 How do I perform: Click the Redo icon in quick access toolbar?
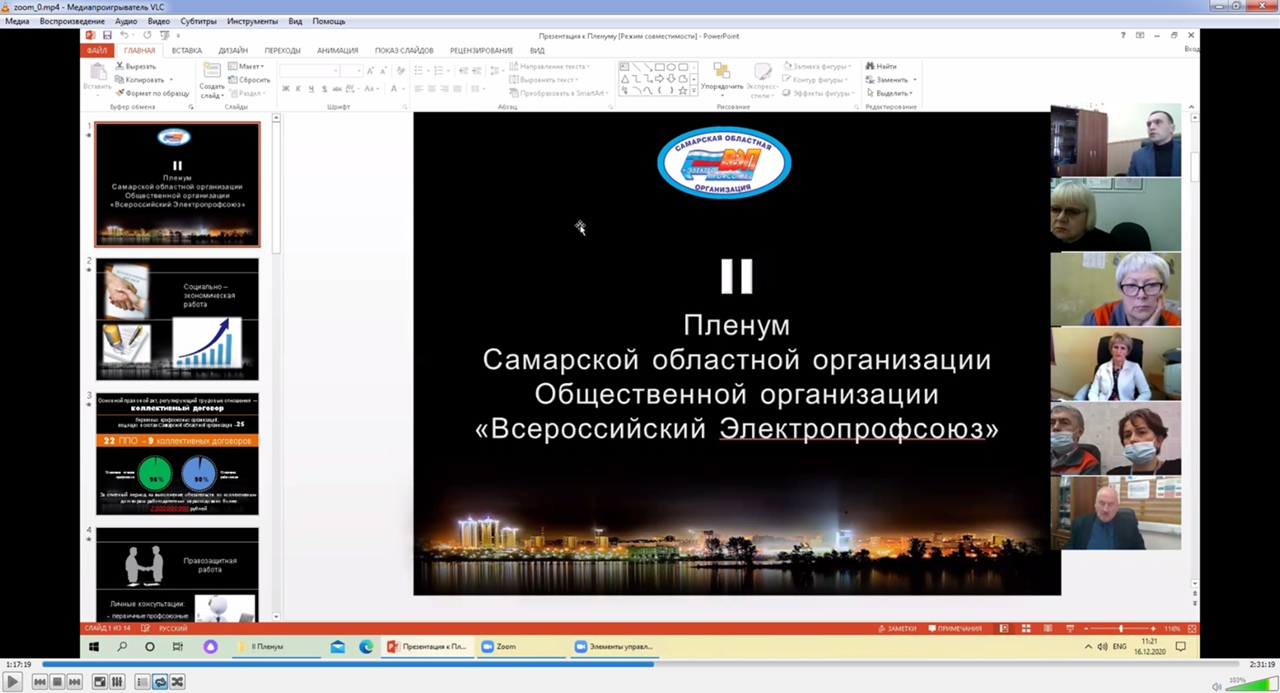point(148,35)
